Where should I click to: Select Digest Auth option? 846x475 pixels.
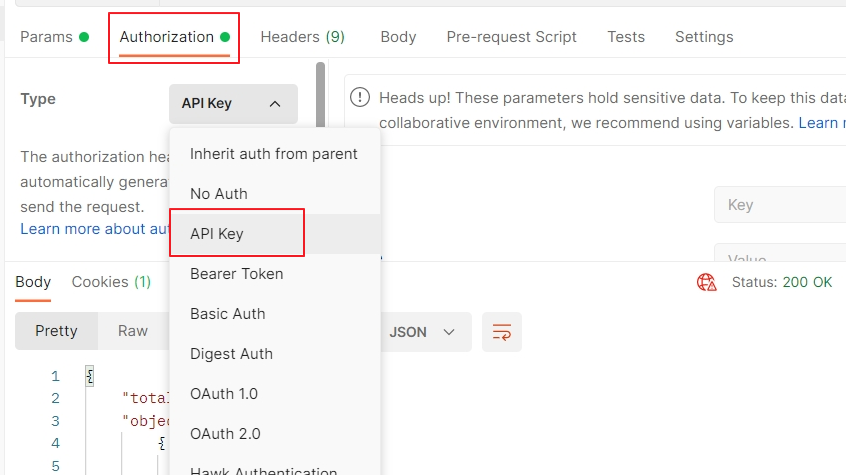tap(274, 354)
